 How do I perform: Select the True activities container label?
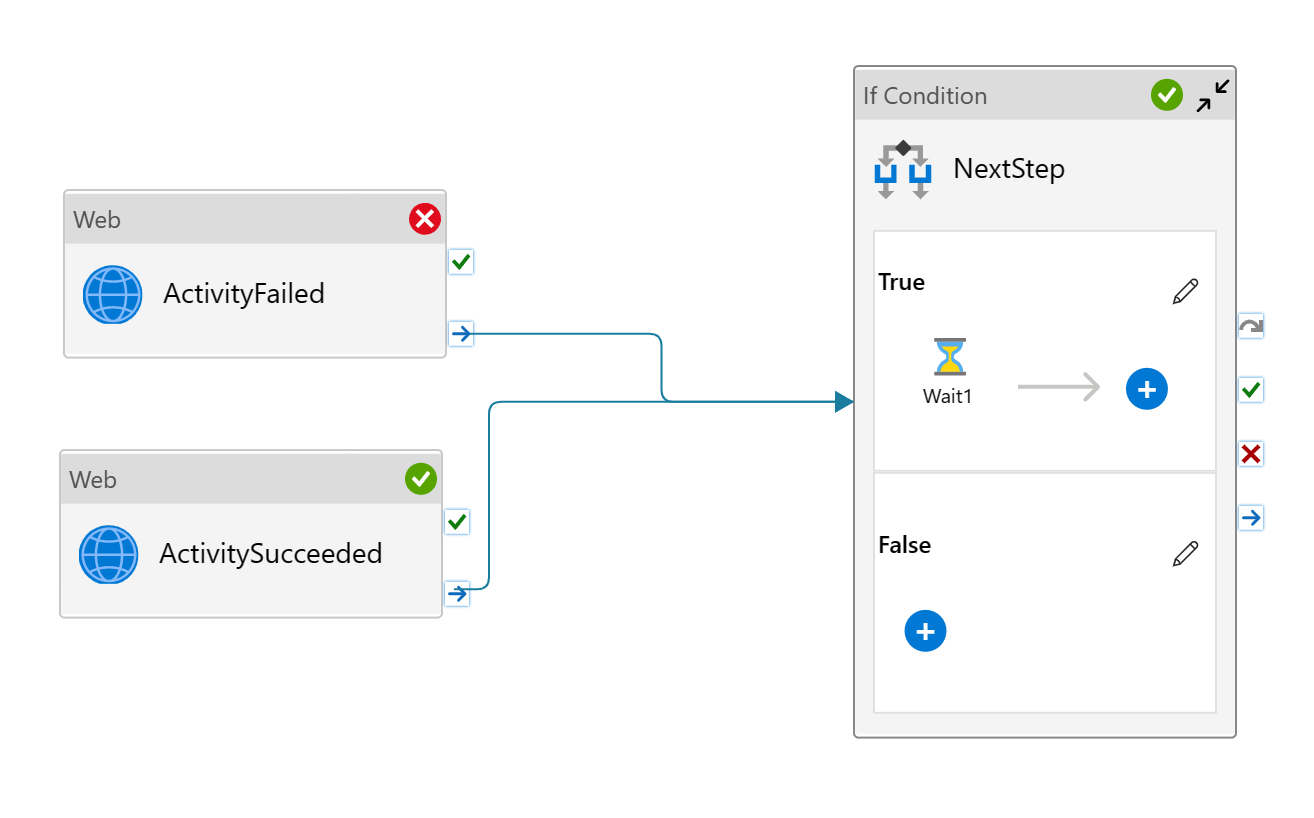pos(901,282)
